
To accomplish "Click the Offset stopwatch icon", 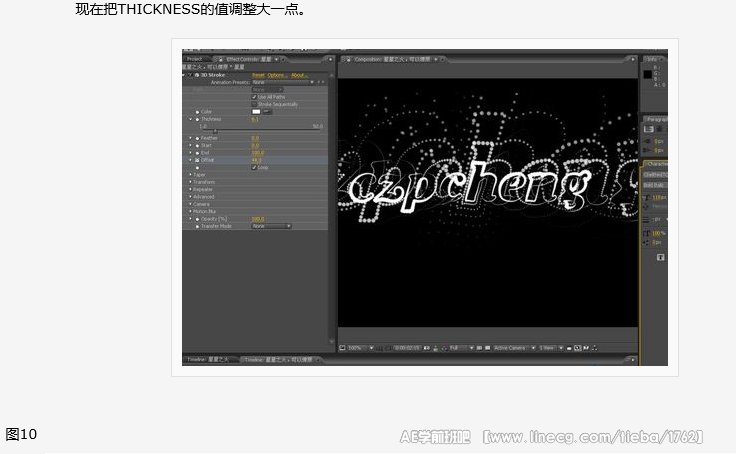I will coord(197,160).
